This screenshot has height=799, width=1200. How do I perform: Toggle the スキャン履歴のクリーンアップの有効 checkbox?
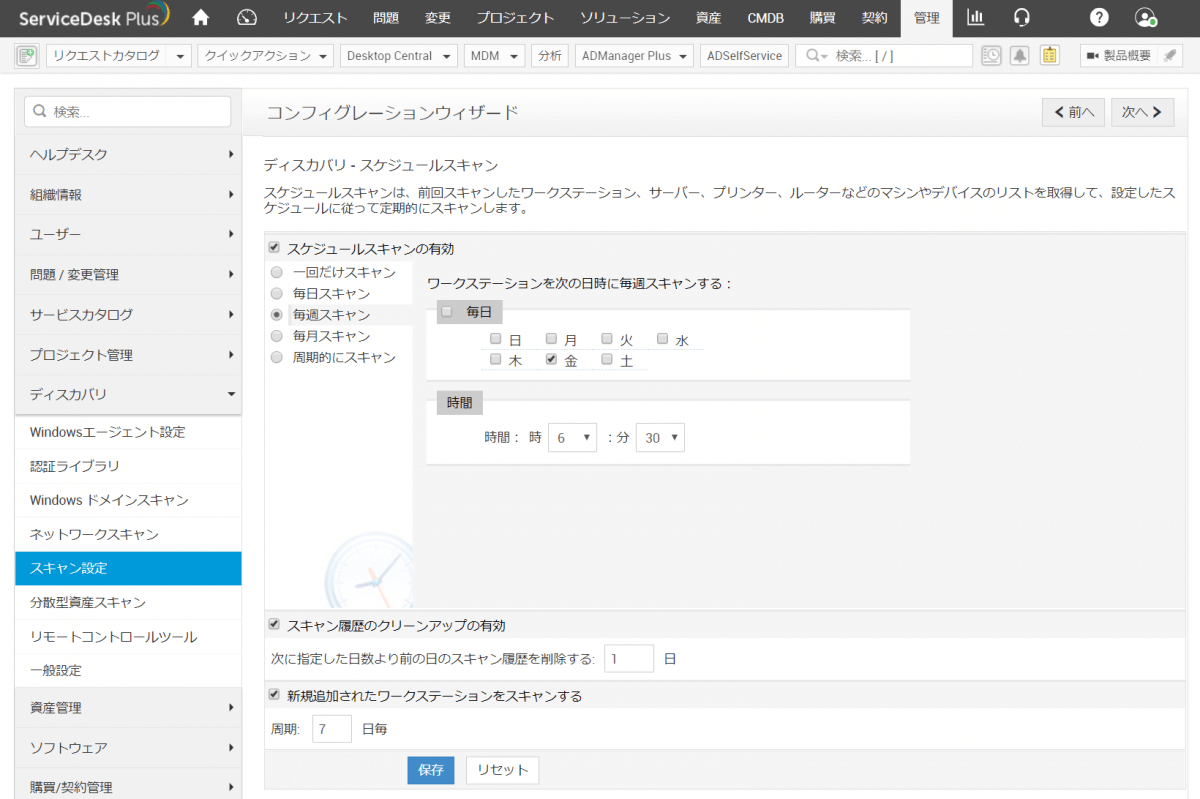(275, 625)
